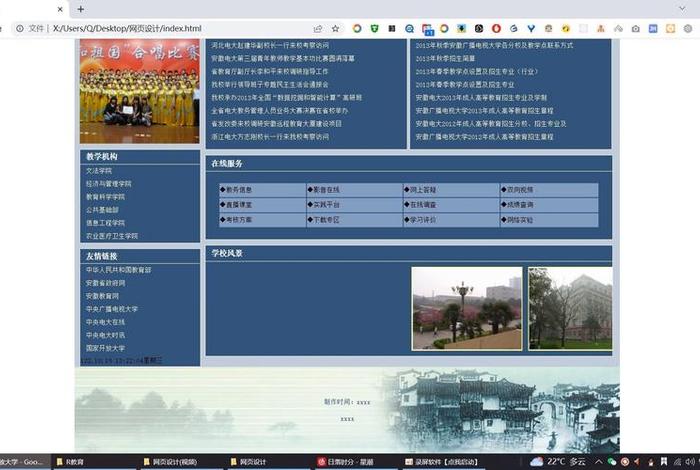Viewport: 700px width, 470px height.
Task: Click the site info icon before the URL
Action: pos(20,29)
